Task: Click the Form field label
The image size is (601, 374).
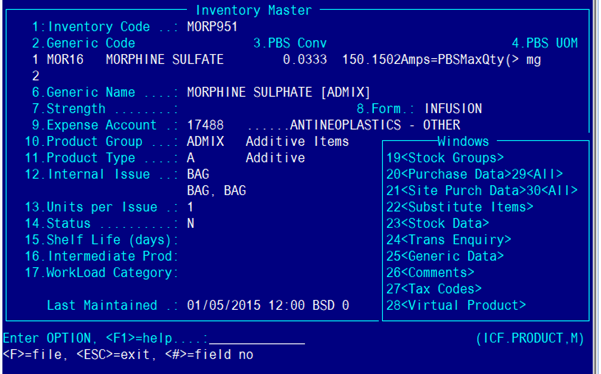Action: click(x=378, y=109)
